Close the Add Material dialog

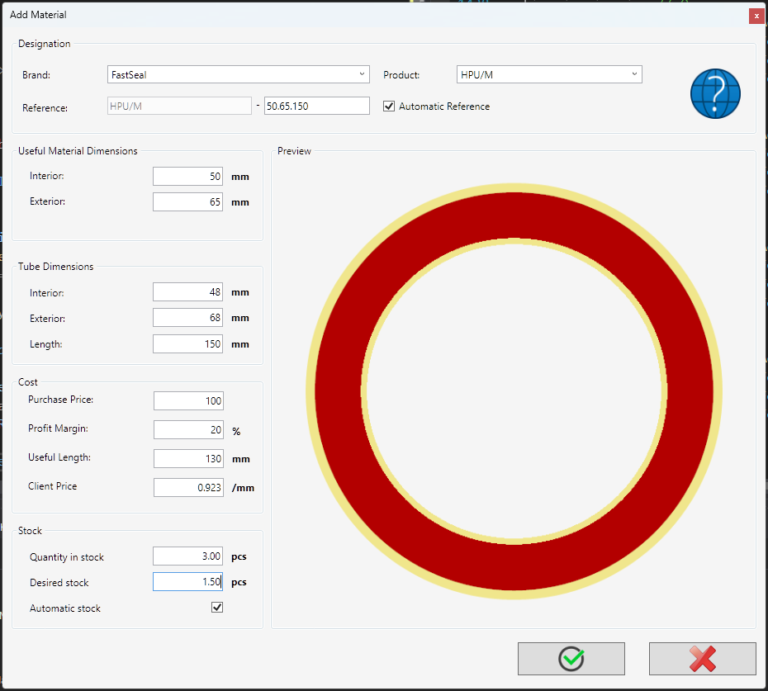pyautogui.click(x=756, y=16)
